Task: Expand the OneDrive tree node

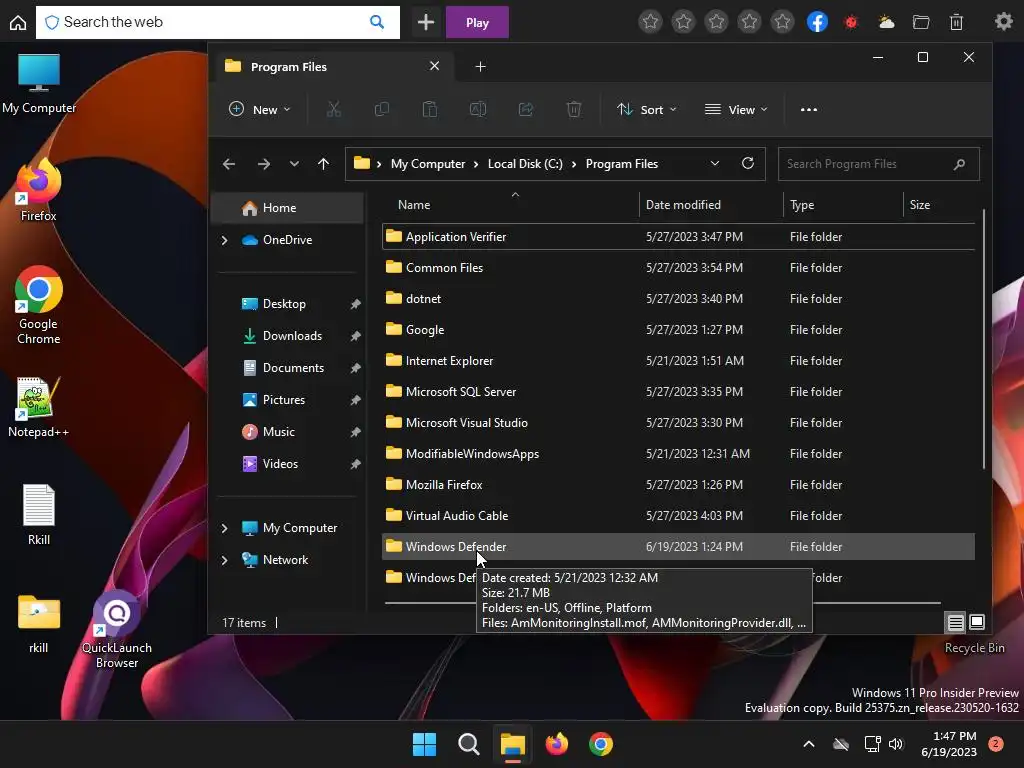Action: (225, 240)
